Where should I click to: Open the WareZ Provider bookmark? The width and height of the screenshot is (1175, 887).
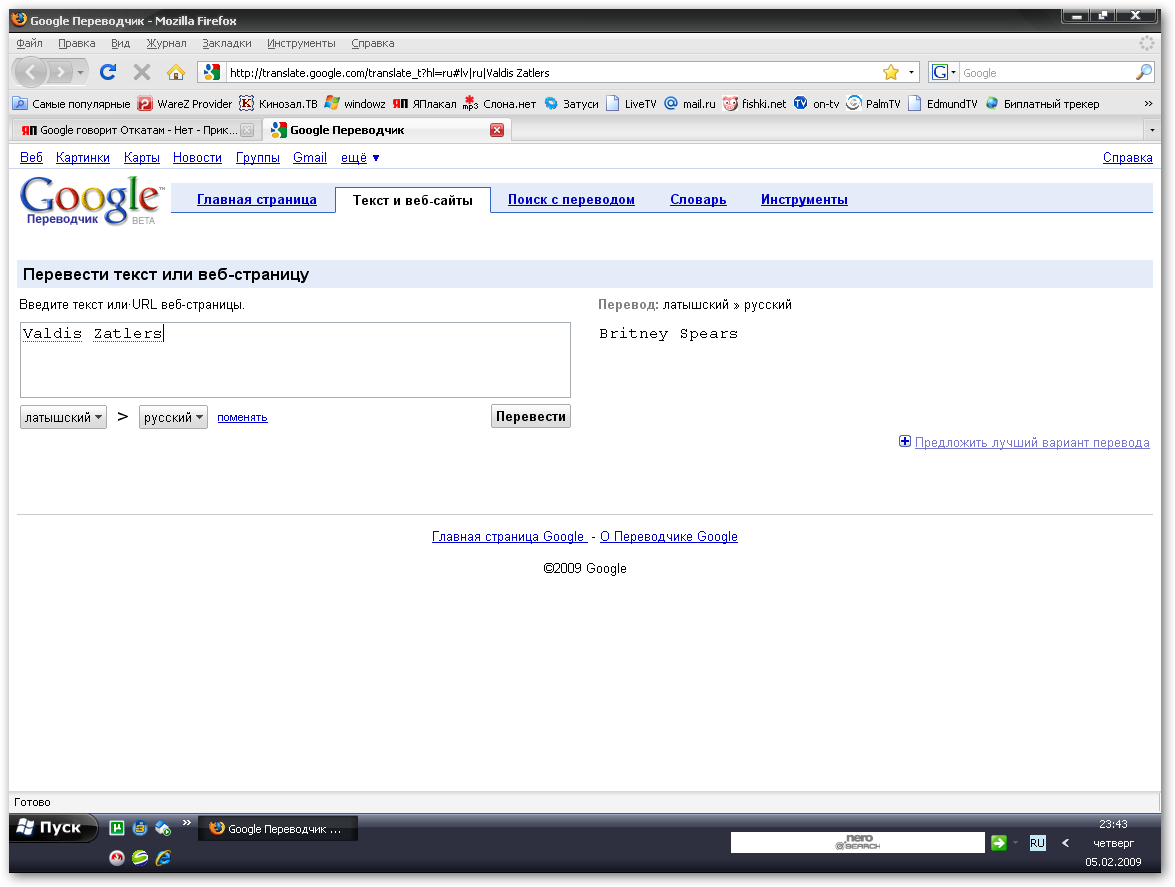185,103
